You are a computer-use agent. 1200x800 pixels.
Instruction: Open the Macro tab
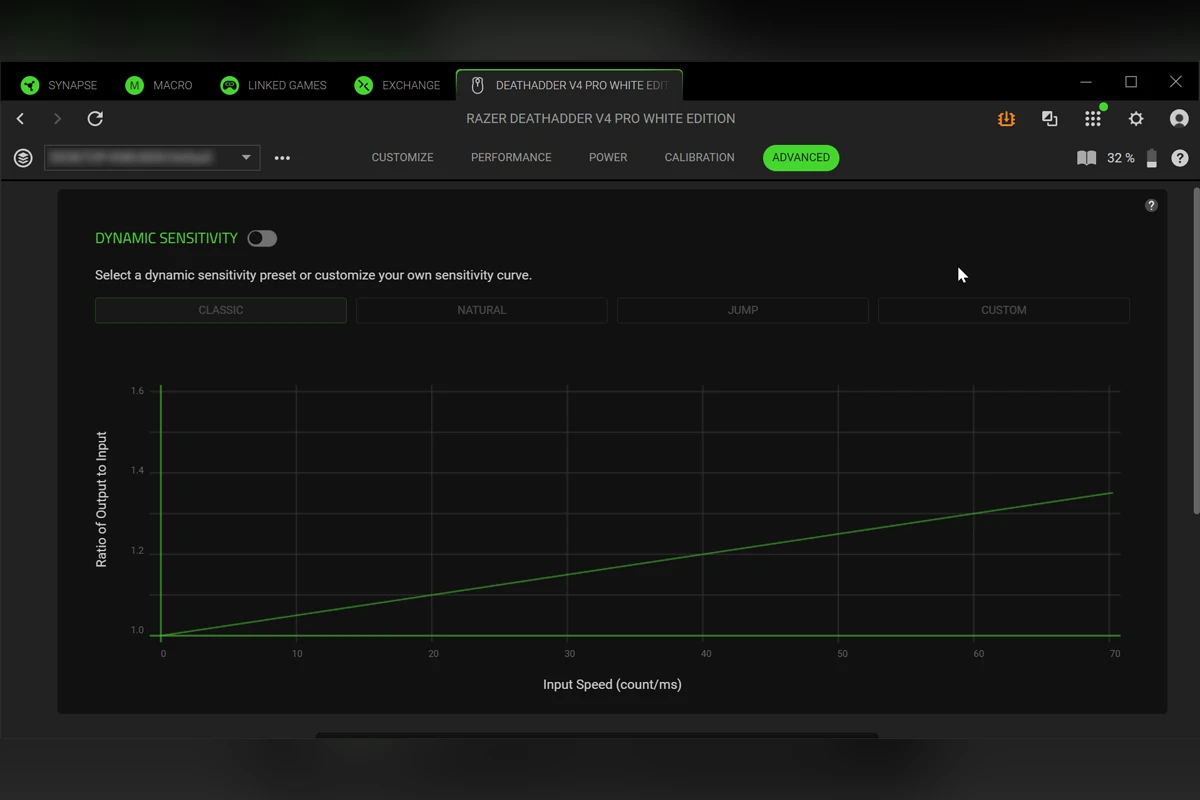(x=158, y=85)
